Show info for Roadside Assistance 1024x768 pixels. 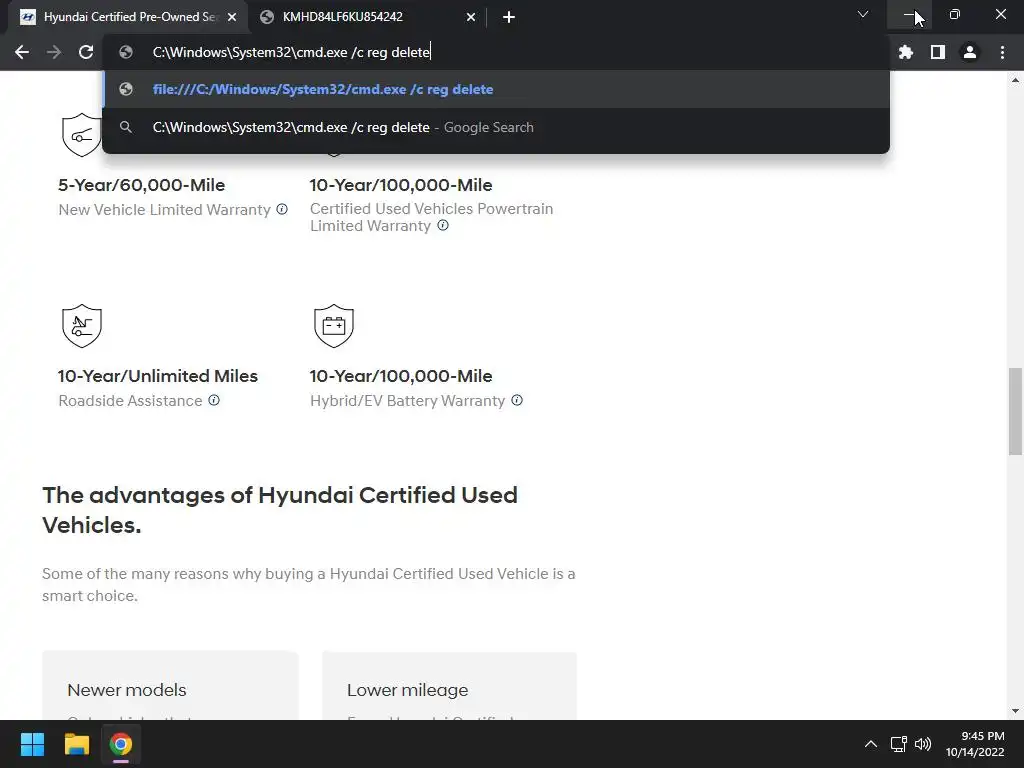pyautogui.click(x=214, y=400)
